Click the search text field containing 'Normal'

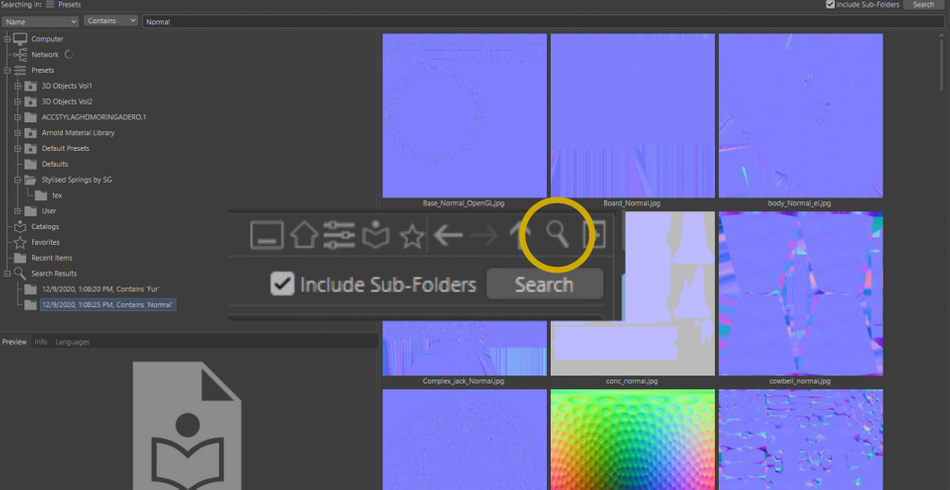pos(545,21)
